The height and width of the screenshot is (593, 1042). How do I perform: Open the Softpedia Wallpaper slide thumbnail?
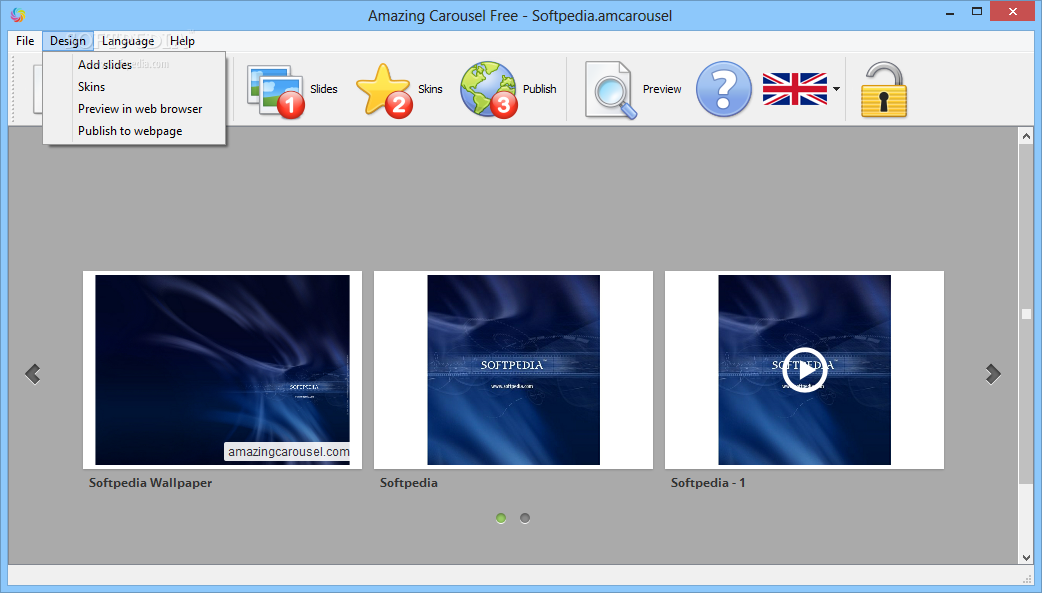(x=222, y=370)
